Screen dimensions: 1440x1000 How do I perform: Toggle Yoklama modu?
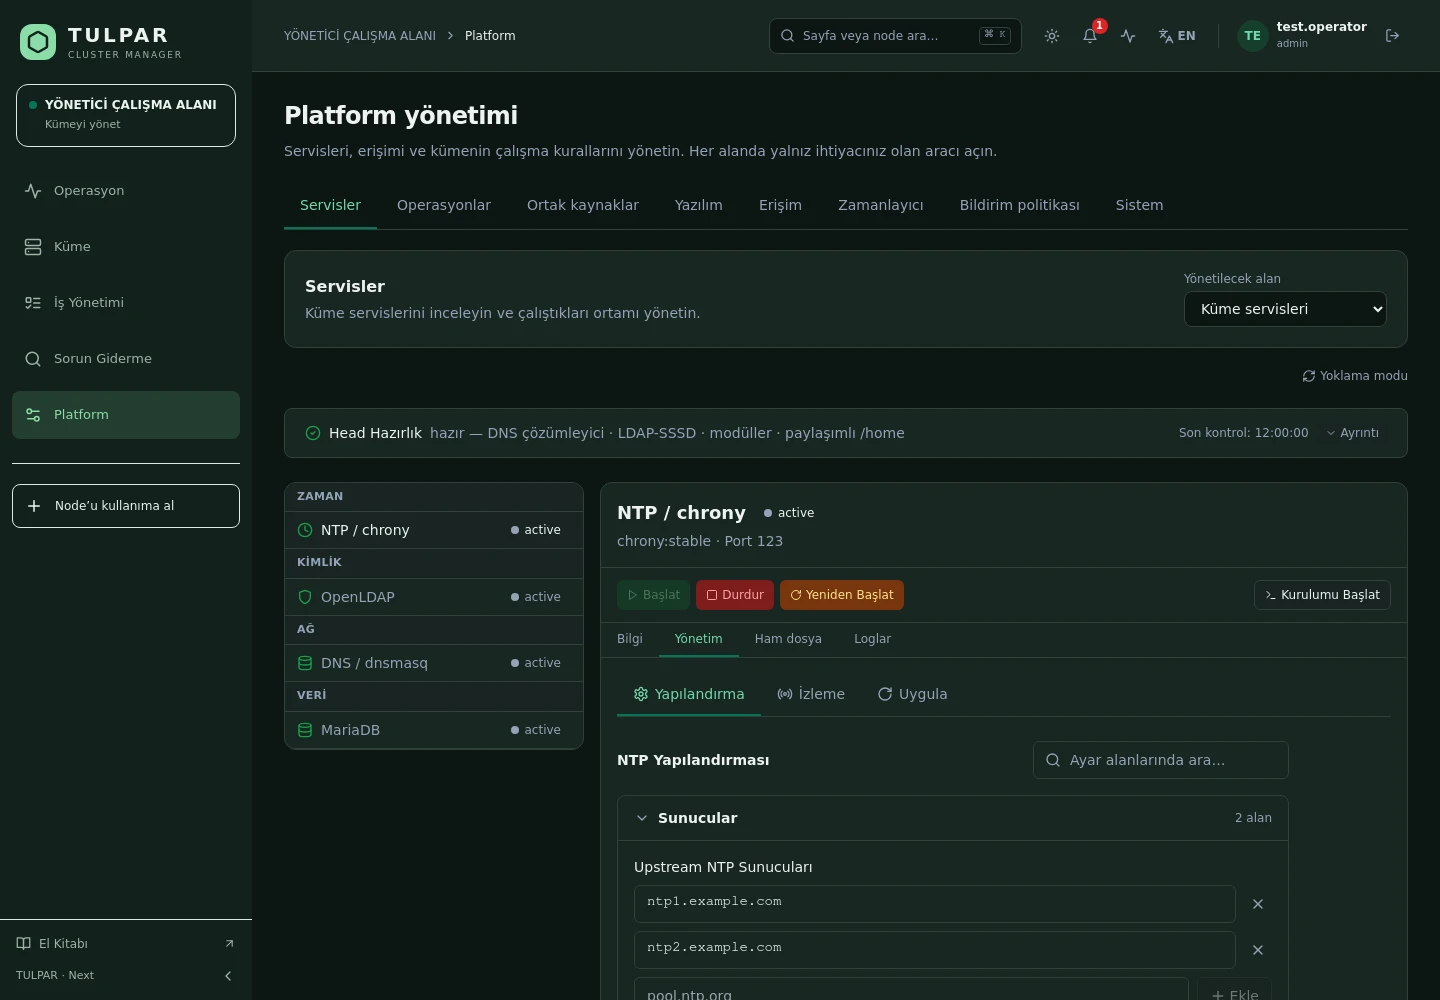[1355, 376]
